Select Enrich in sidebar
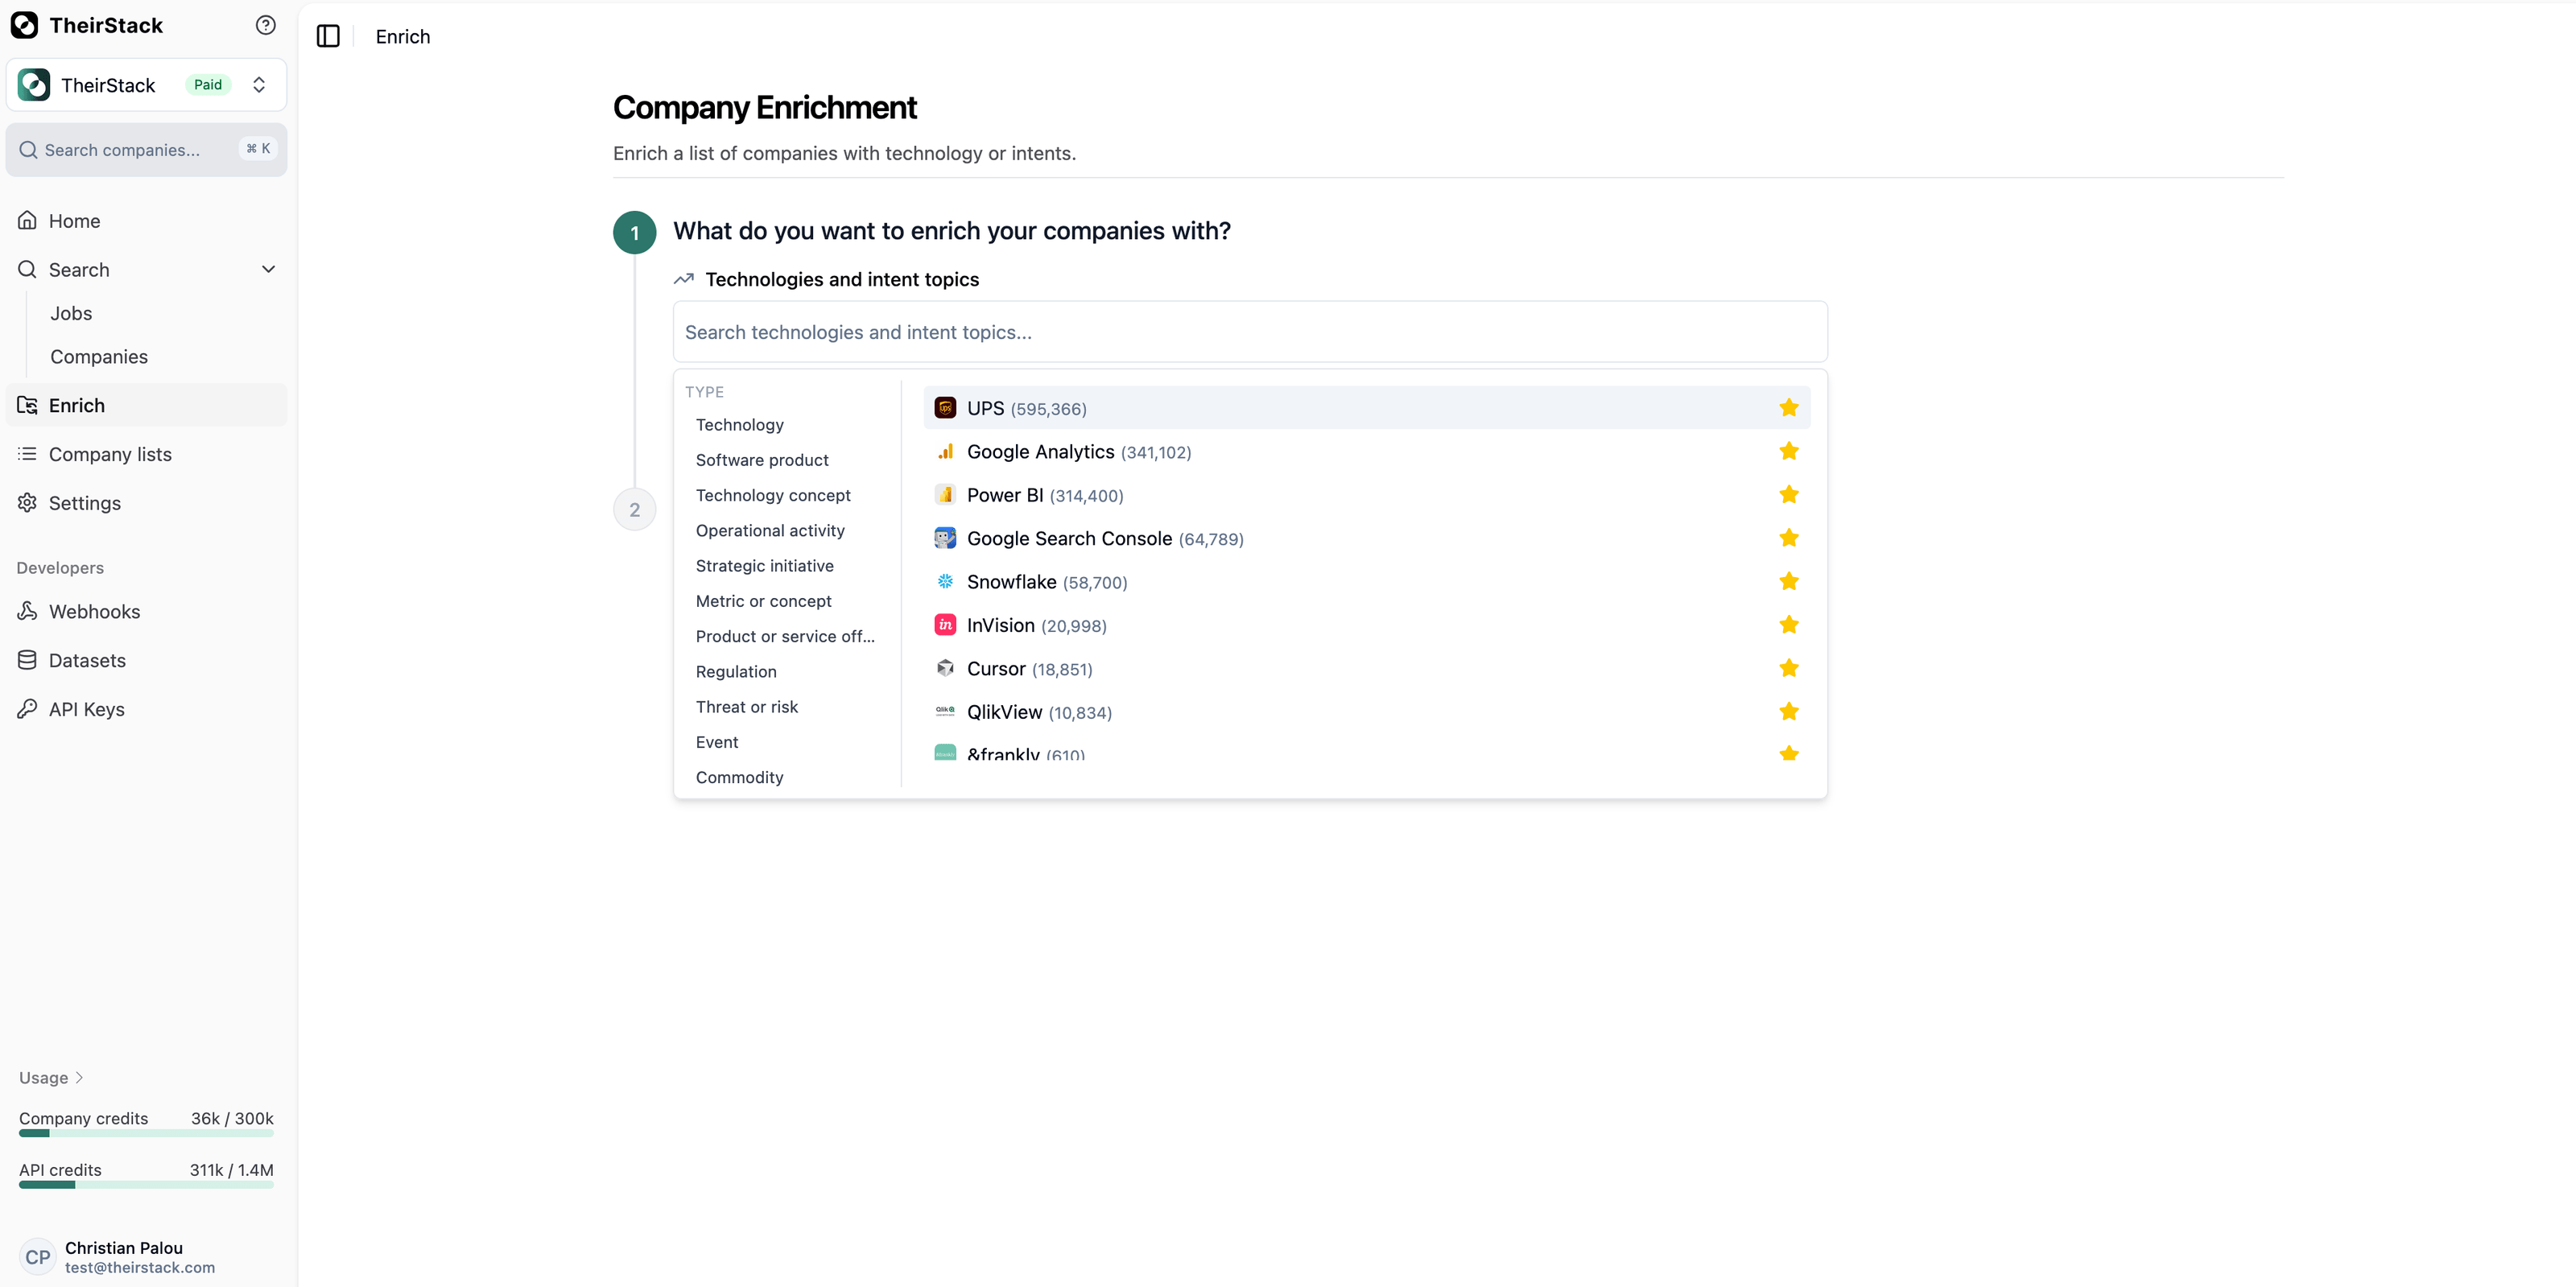2576x1287 pixels. coord(146,405)
